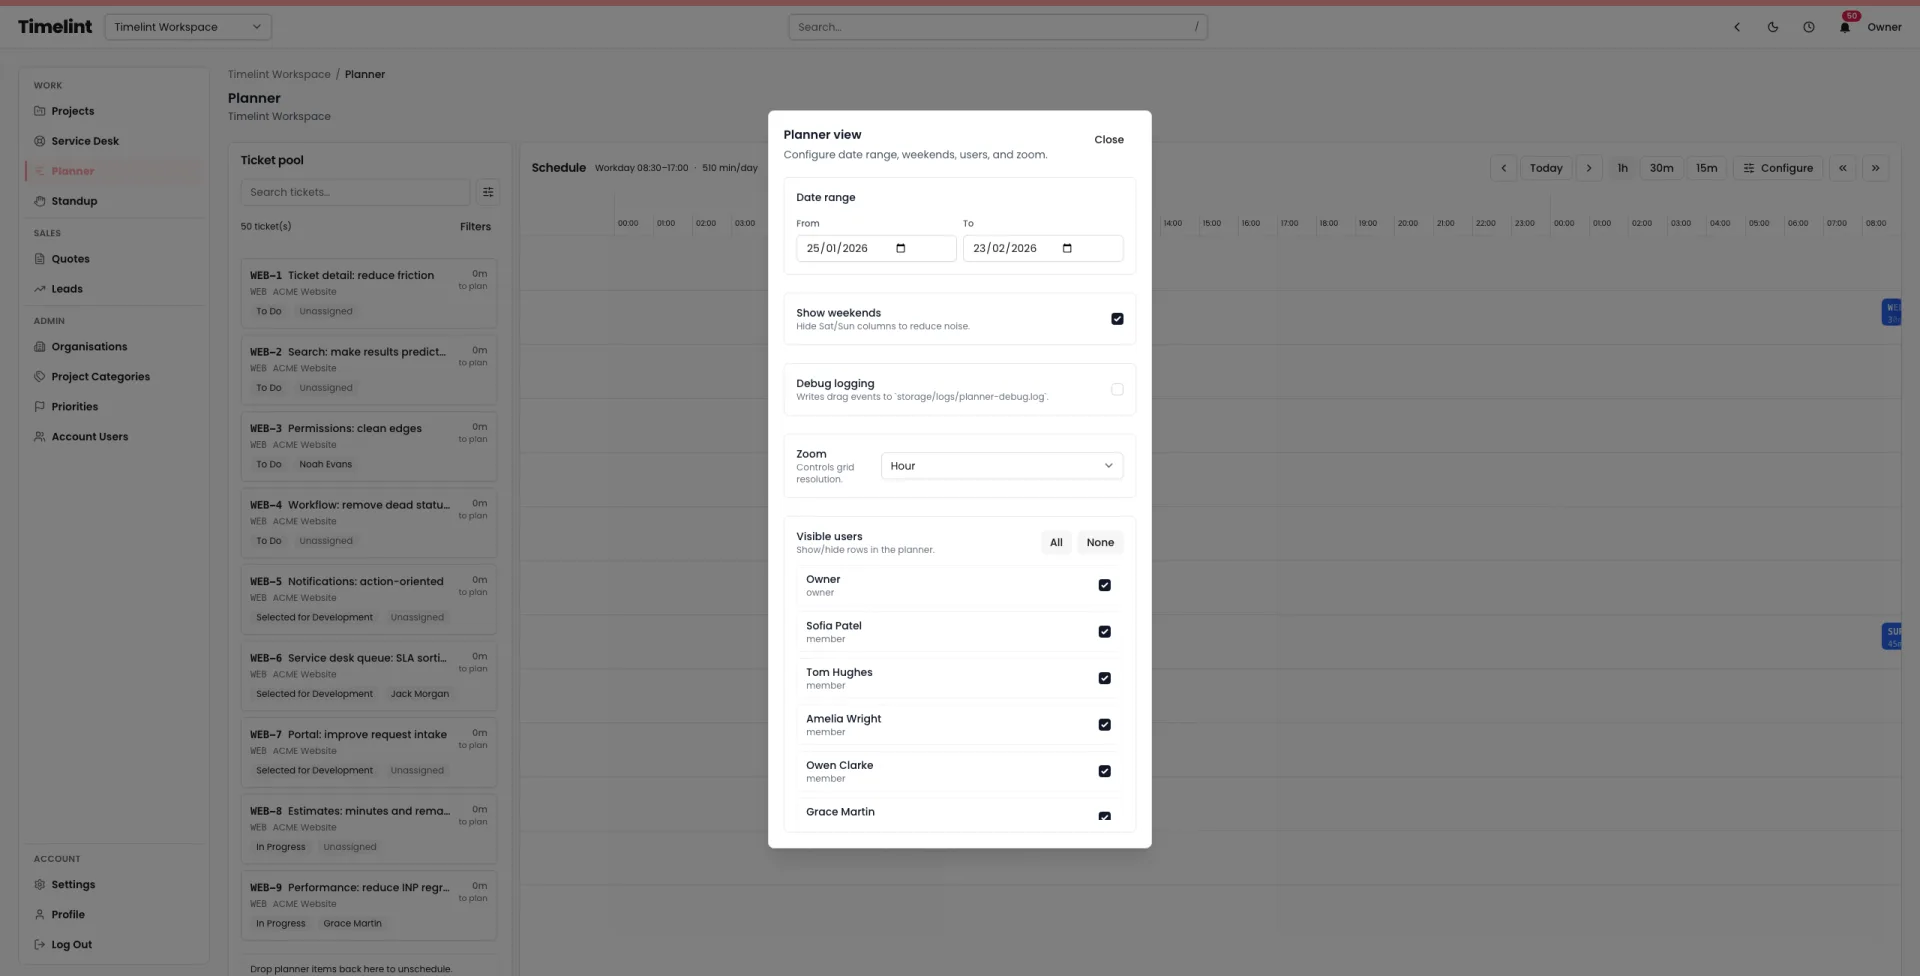The width and height of the screenshot is (1920, 976).
Task: Select Leads under the Sales section
Action: [67, 288]
